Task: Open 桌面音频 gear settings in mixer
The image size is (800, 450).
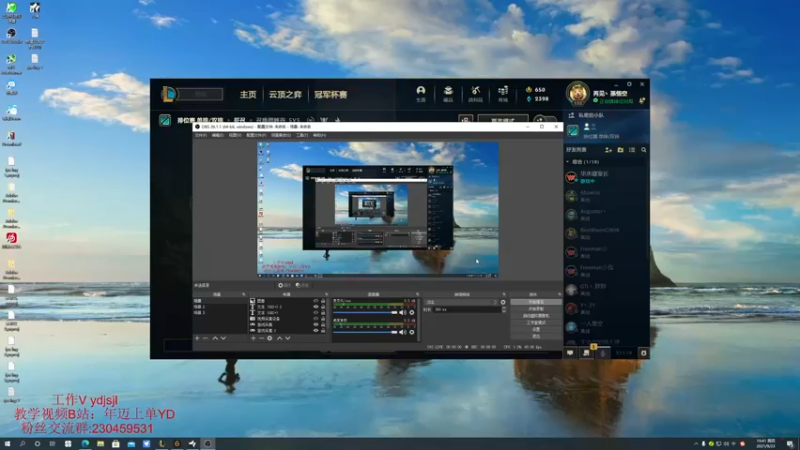Action: pos(412,332)
